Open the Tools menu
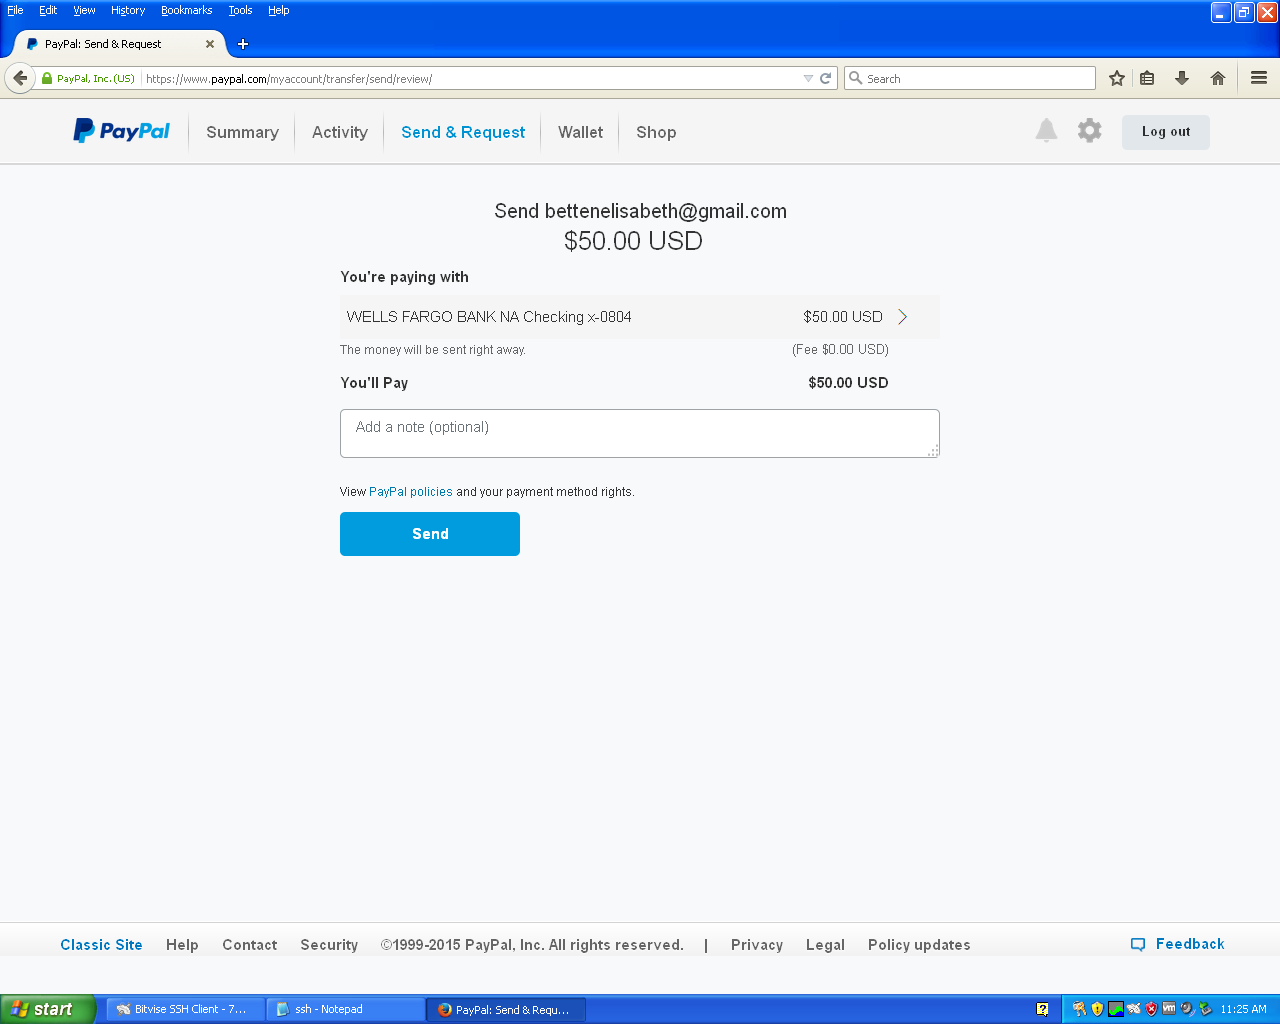 [240, 10]
